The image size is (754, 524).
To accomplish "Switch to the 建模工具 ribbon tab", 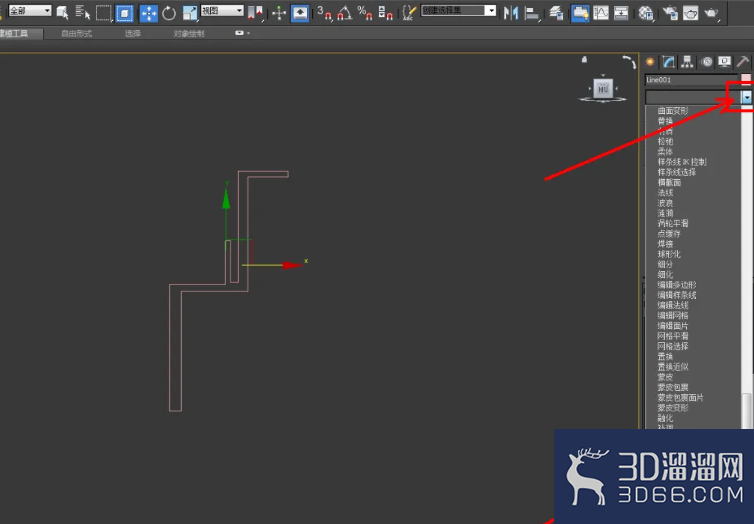I will point(14,33).
